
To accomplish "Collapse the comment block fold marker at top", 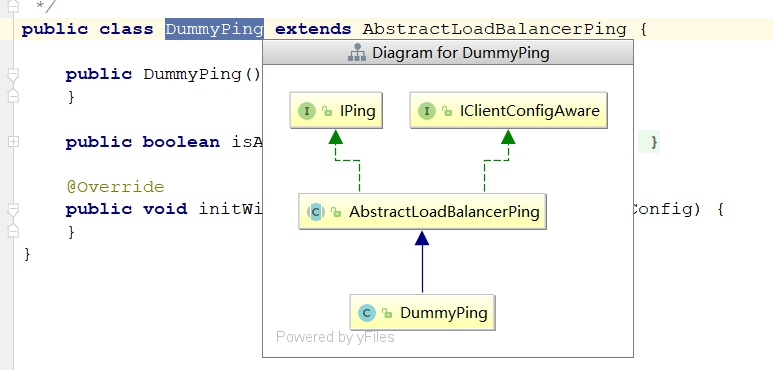I will pyautogui.click(x=13, y=6).
